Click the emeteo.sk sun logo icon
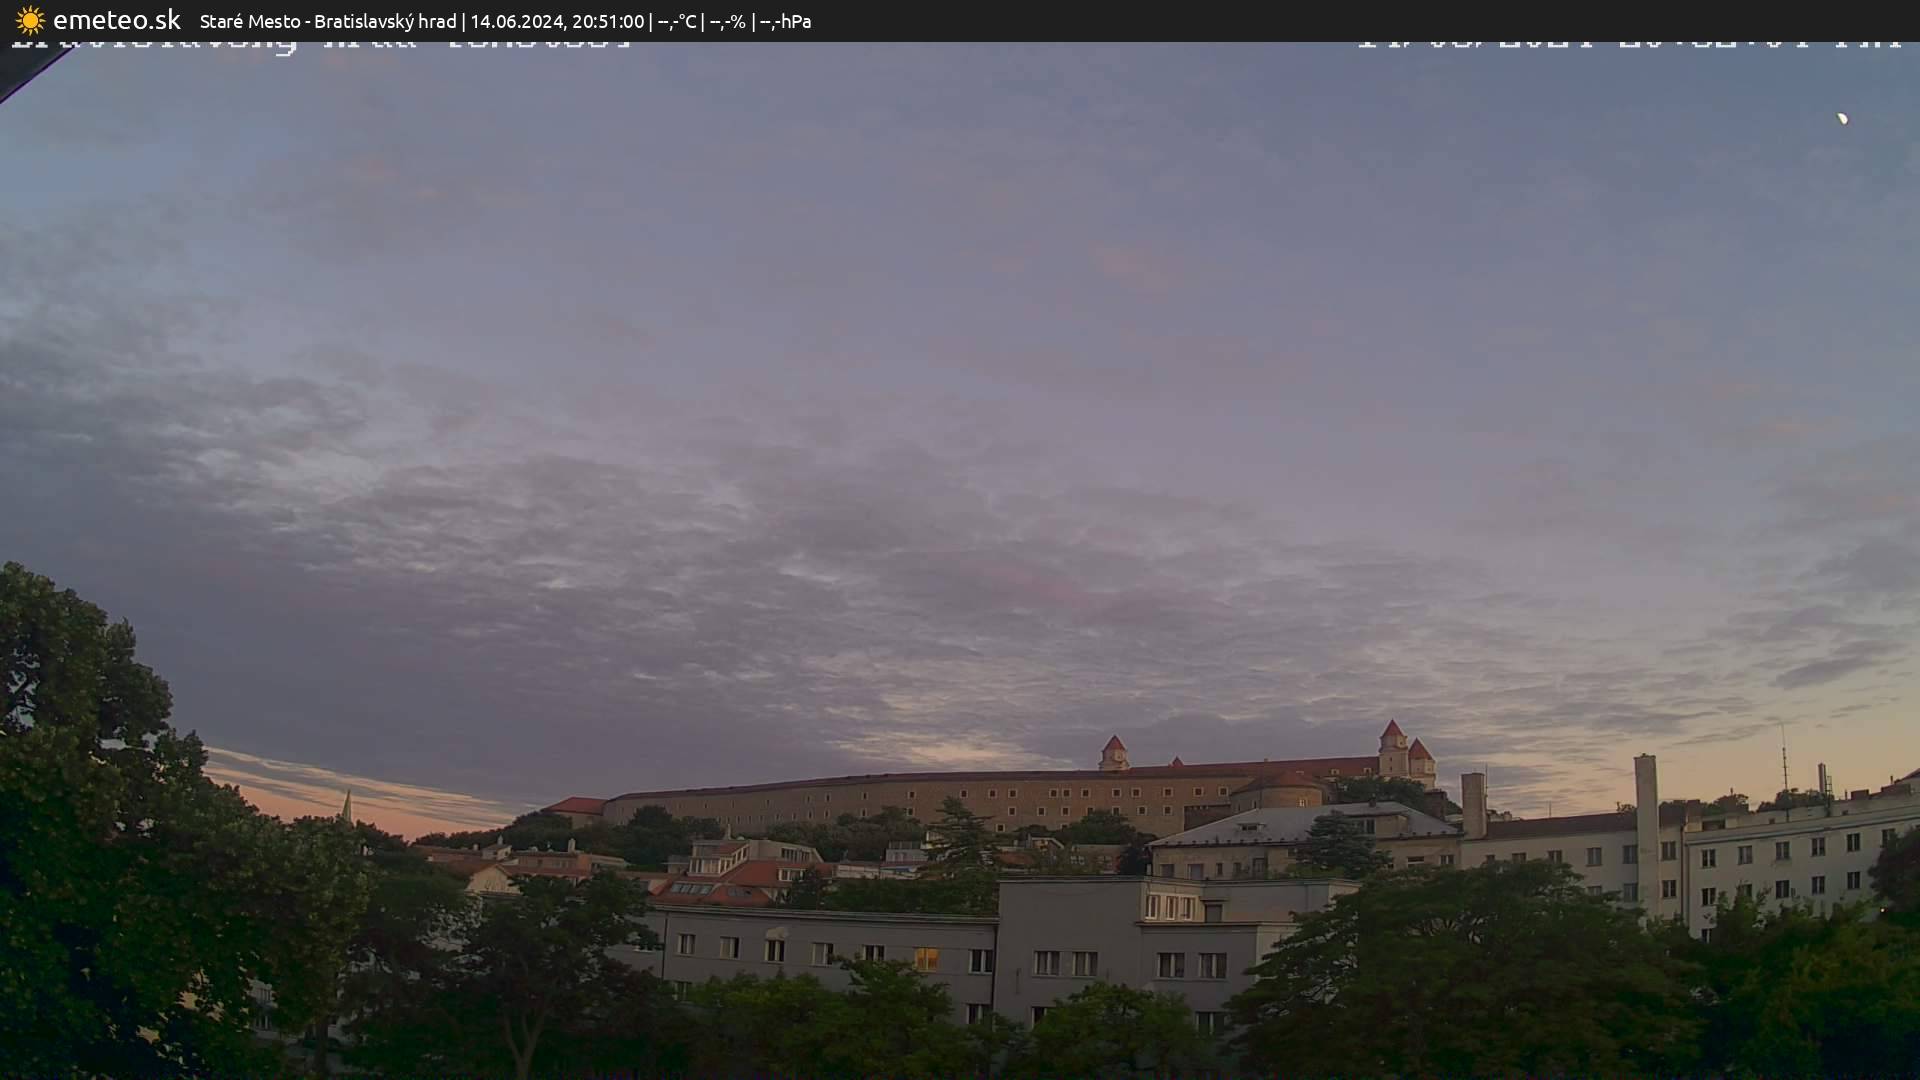The height and width of the screenshot is (1080, 1920). pos(30,20)
